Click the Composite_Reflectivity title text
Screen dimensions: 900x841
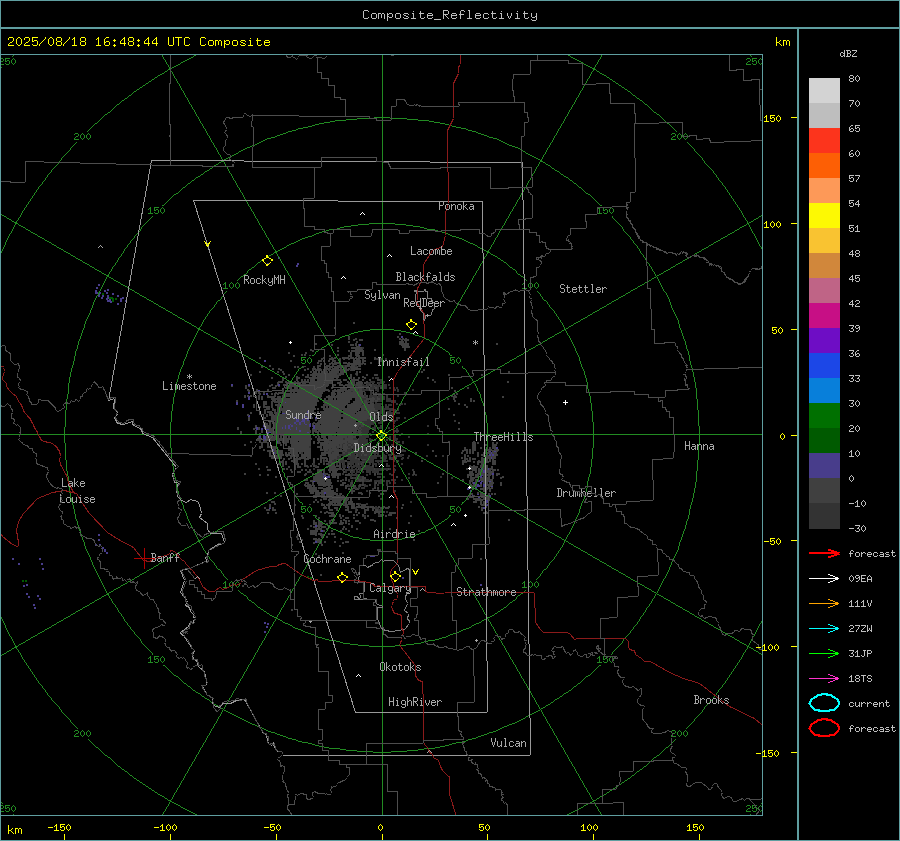[x=450, y=15]
